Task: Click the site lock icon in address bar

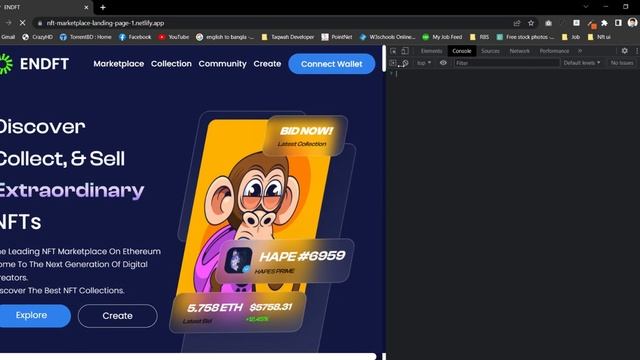Action: (40, 23)
